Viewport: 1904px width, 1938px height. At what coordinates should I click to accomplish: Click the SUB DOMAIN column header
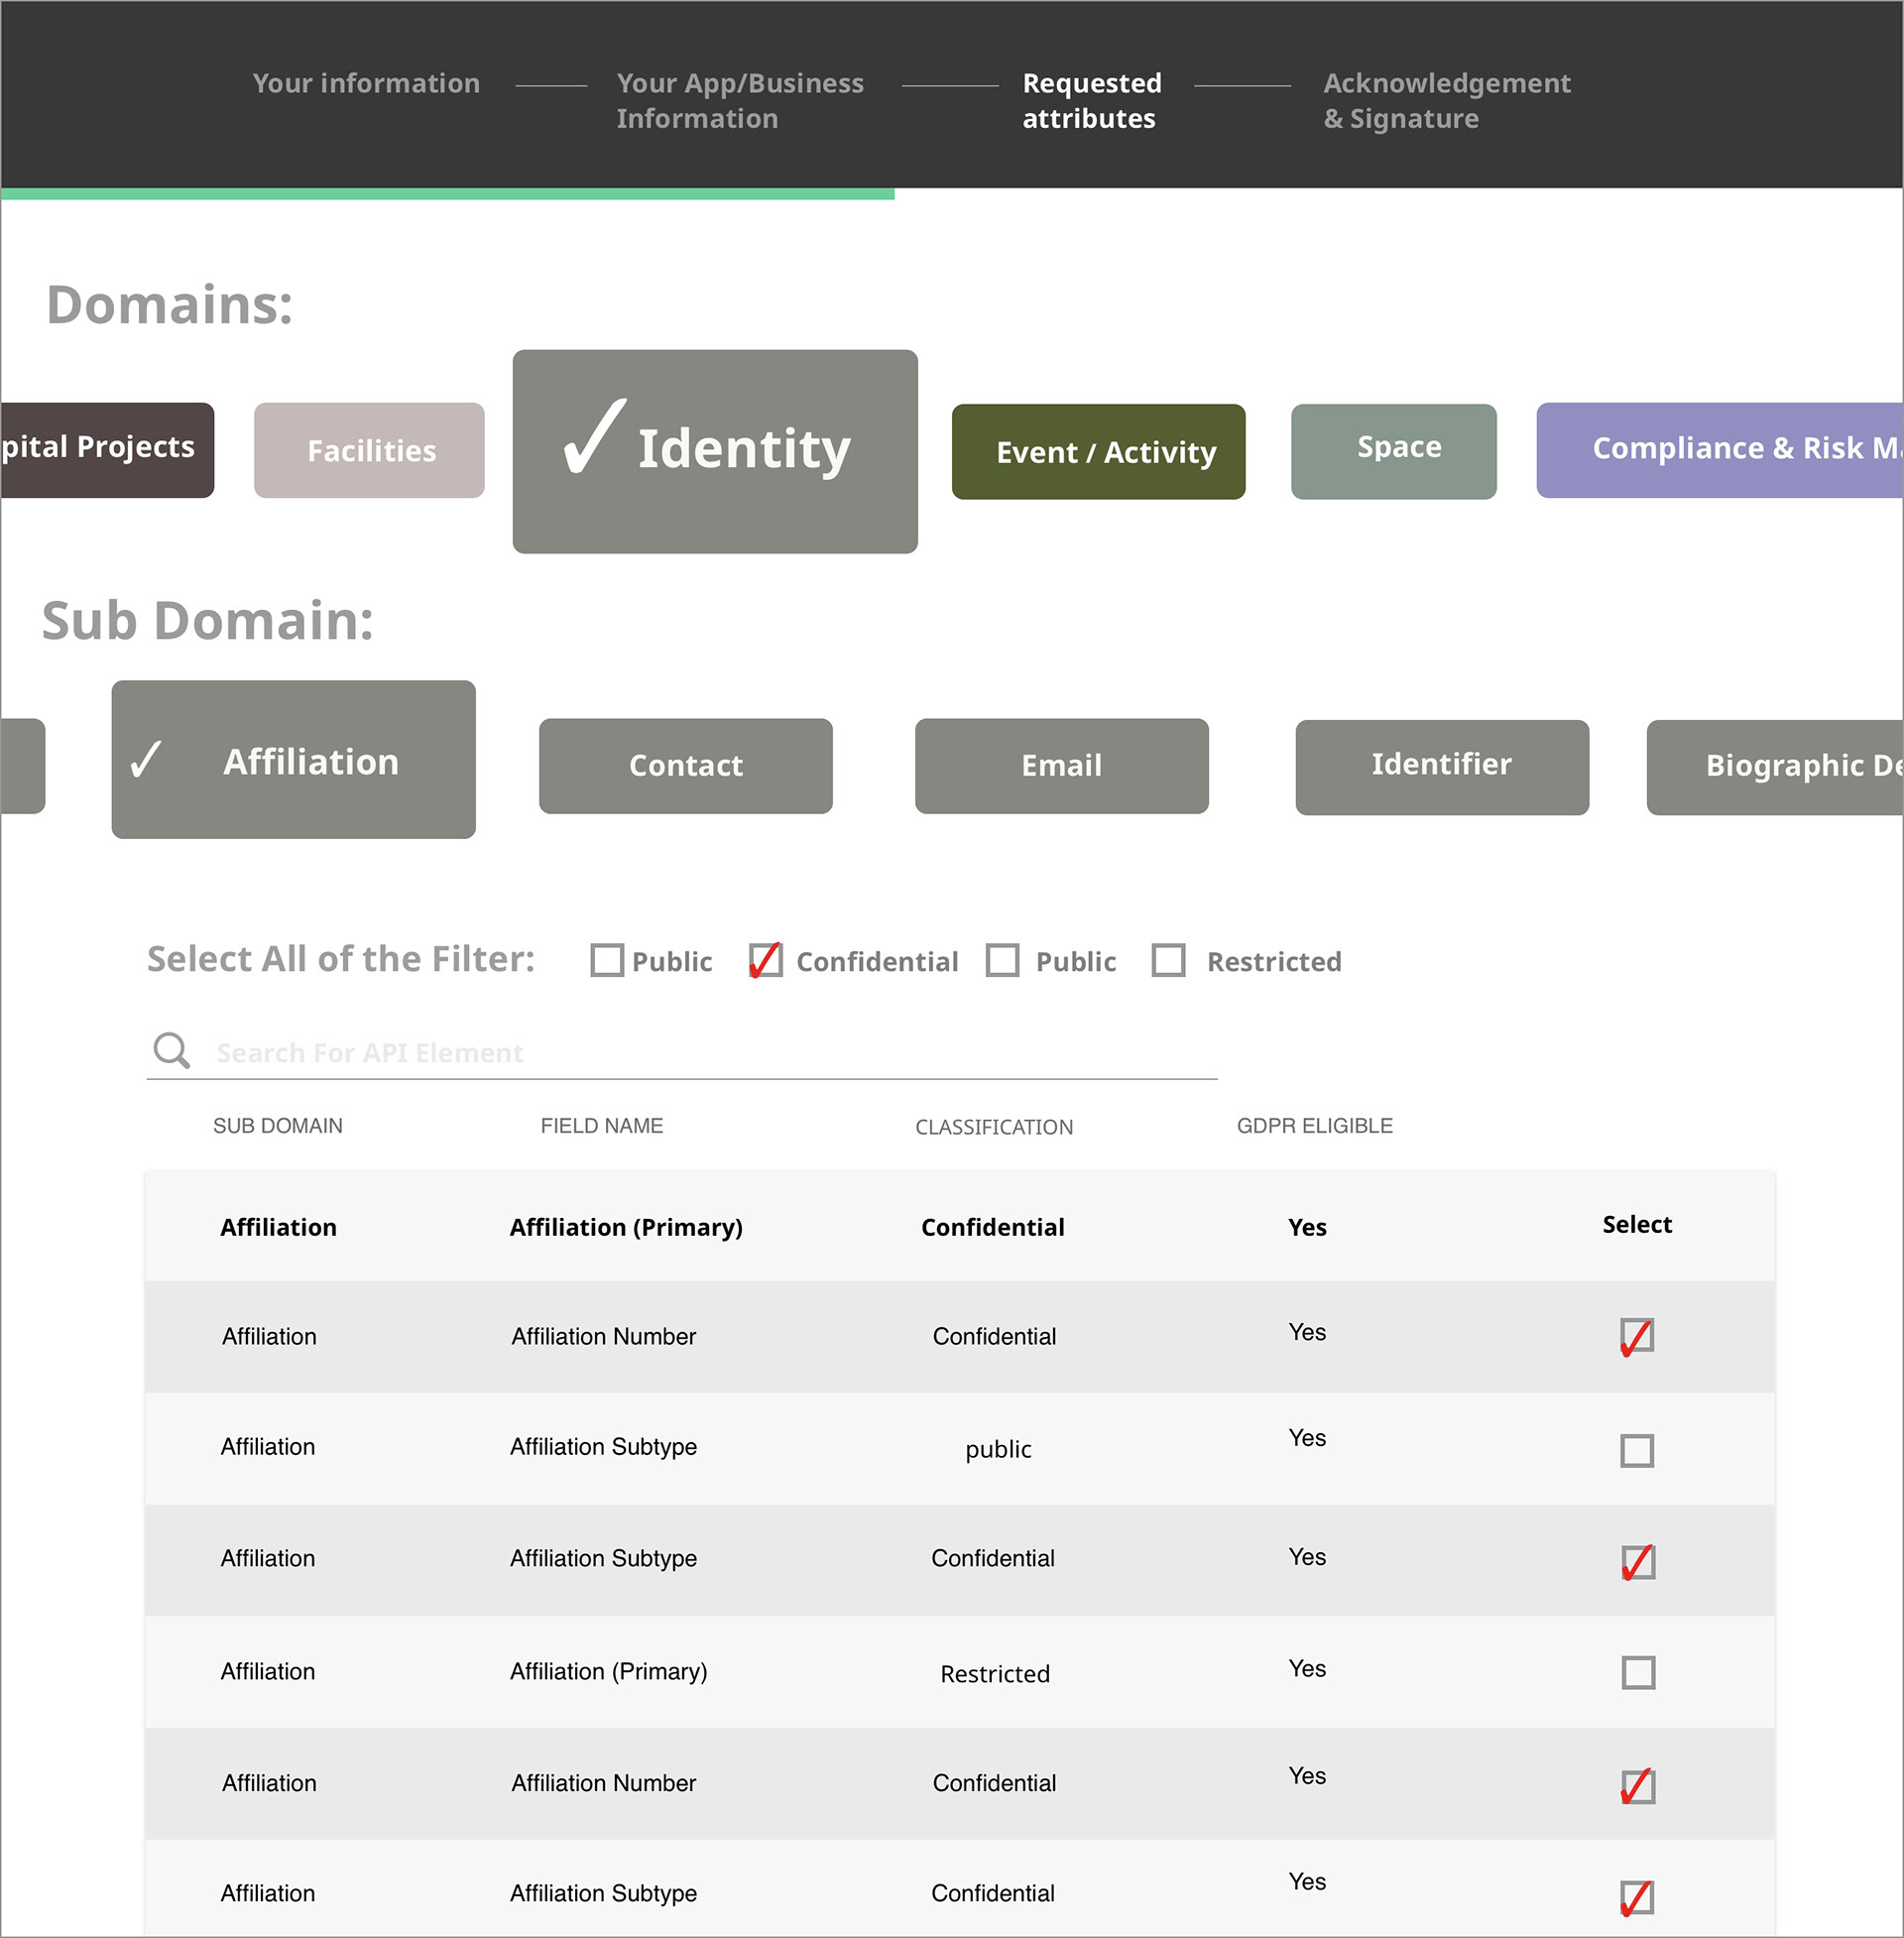pyautogui.click(x=277, y=1125)
